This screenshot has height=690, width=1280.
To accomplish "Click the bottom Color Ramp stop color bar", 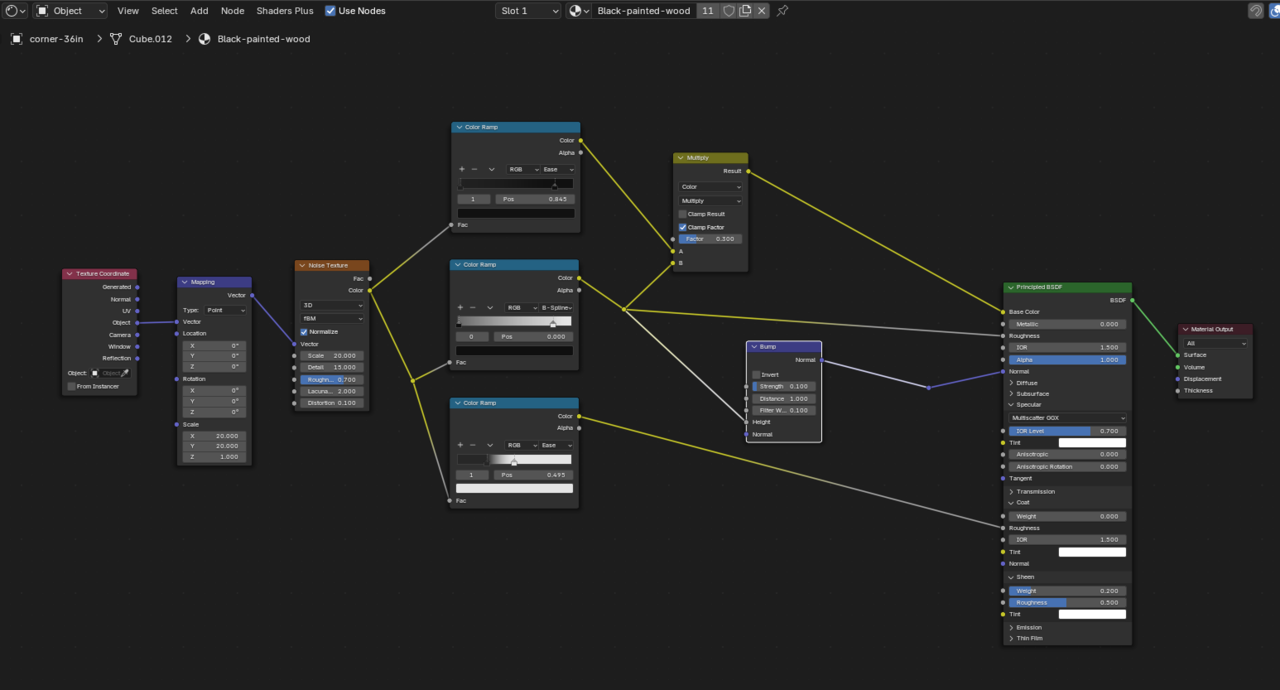I will (515, 488).
